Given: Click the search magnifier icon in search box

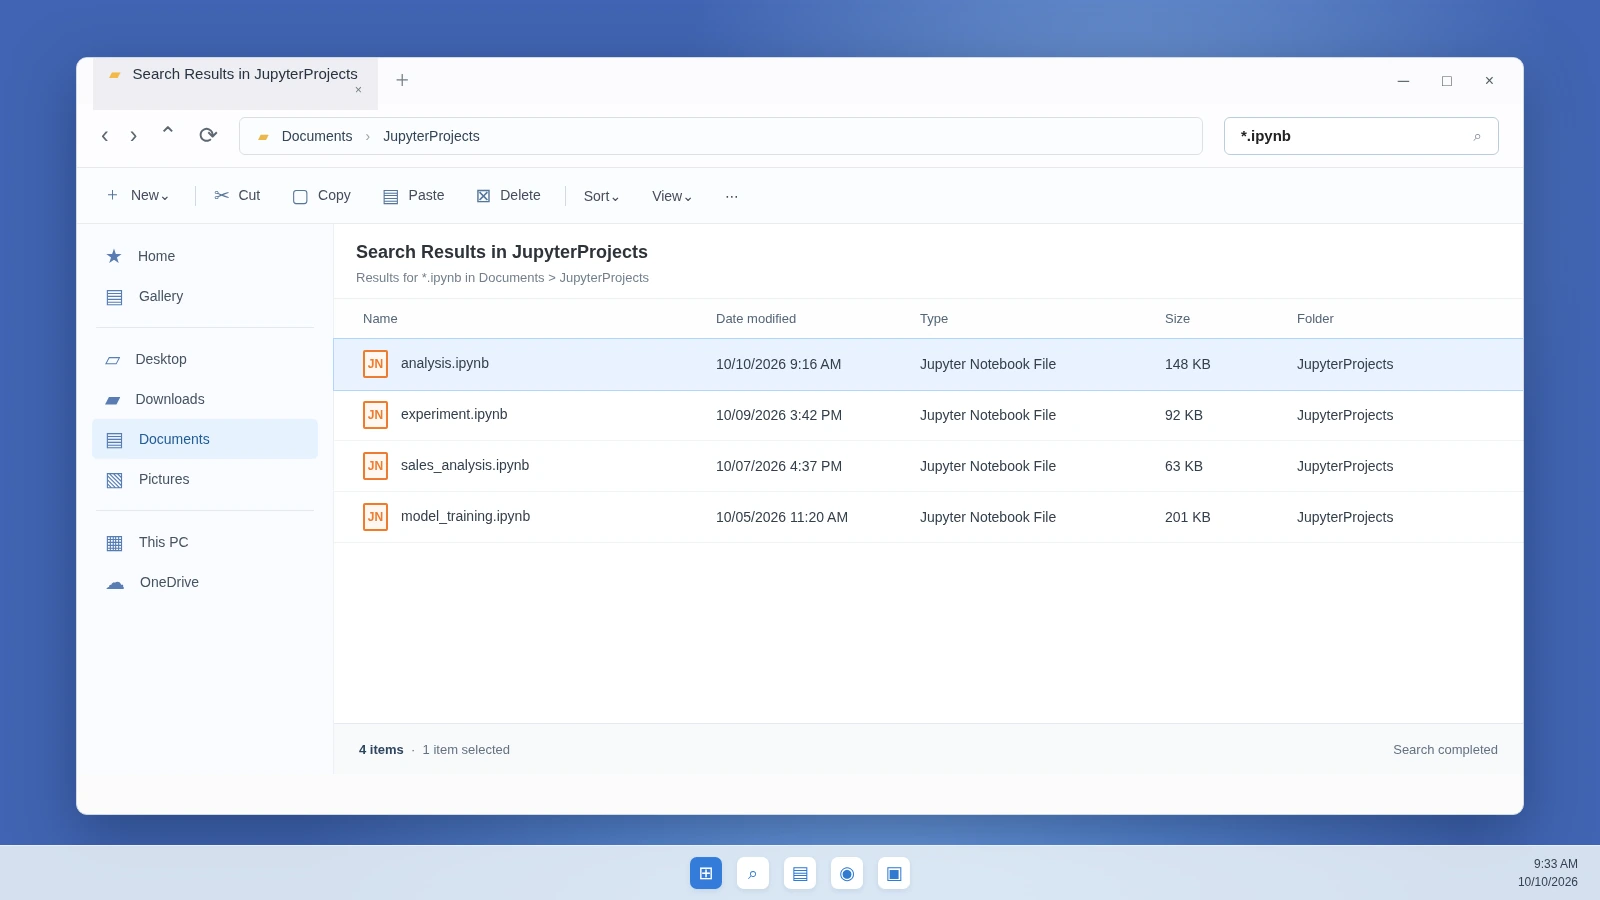Looking at the screenshot, I should (x=1477, y=136).
